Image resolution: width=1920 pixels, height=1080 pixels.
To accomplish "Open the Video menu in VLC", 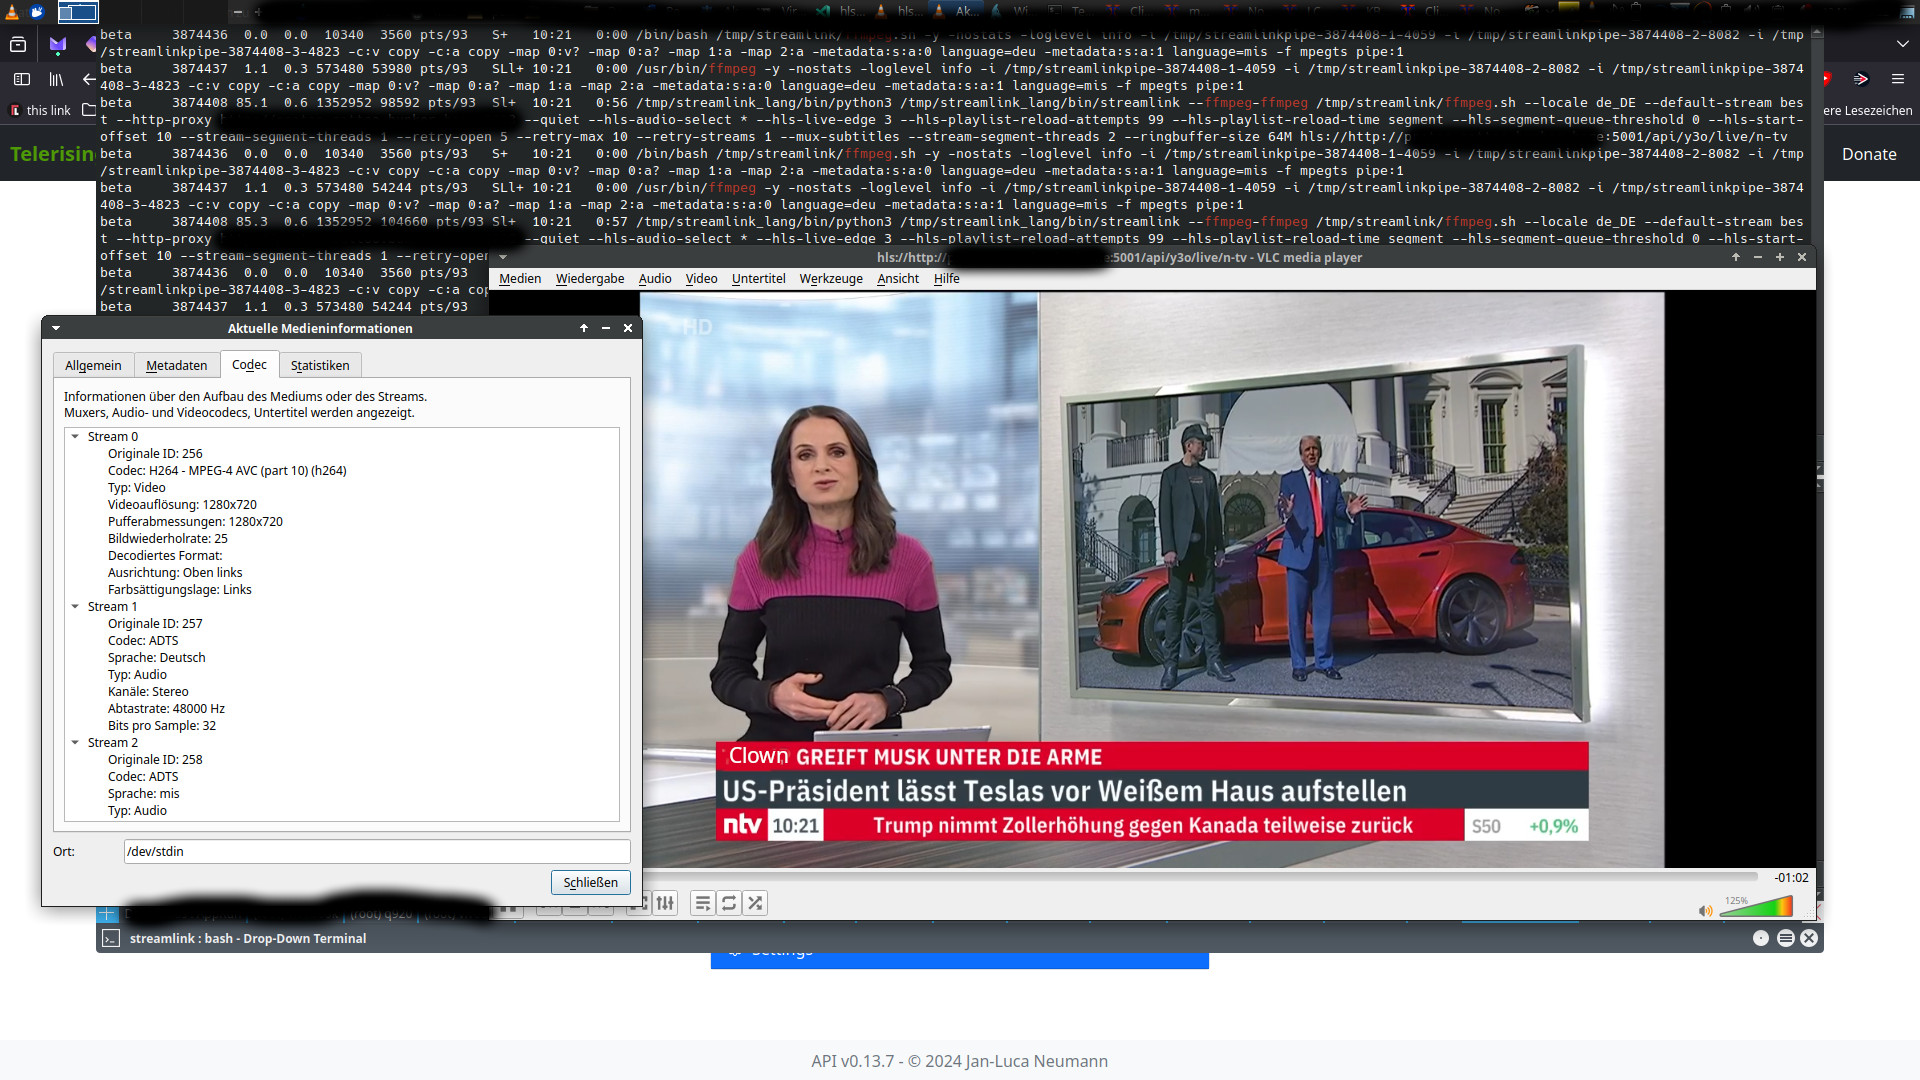I will point(701,279).
